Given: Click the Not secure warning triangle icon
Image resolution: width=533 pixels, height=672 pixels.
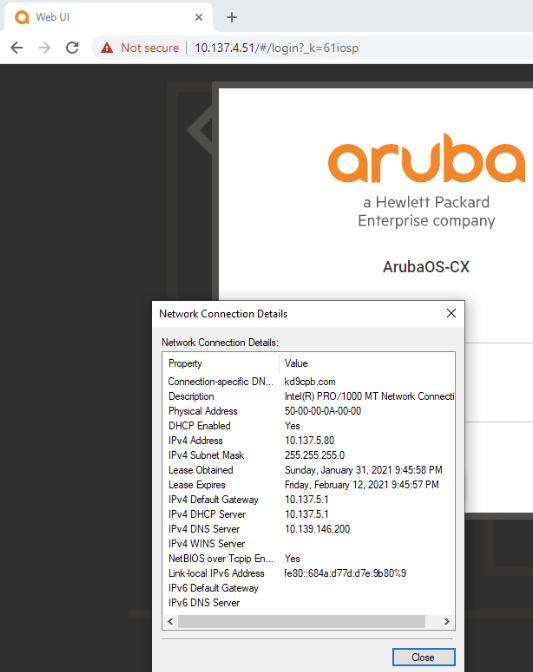Looking at the screenshot, I should pyautogui.click(x=107, y=48).
